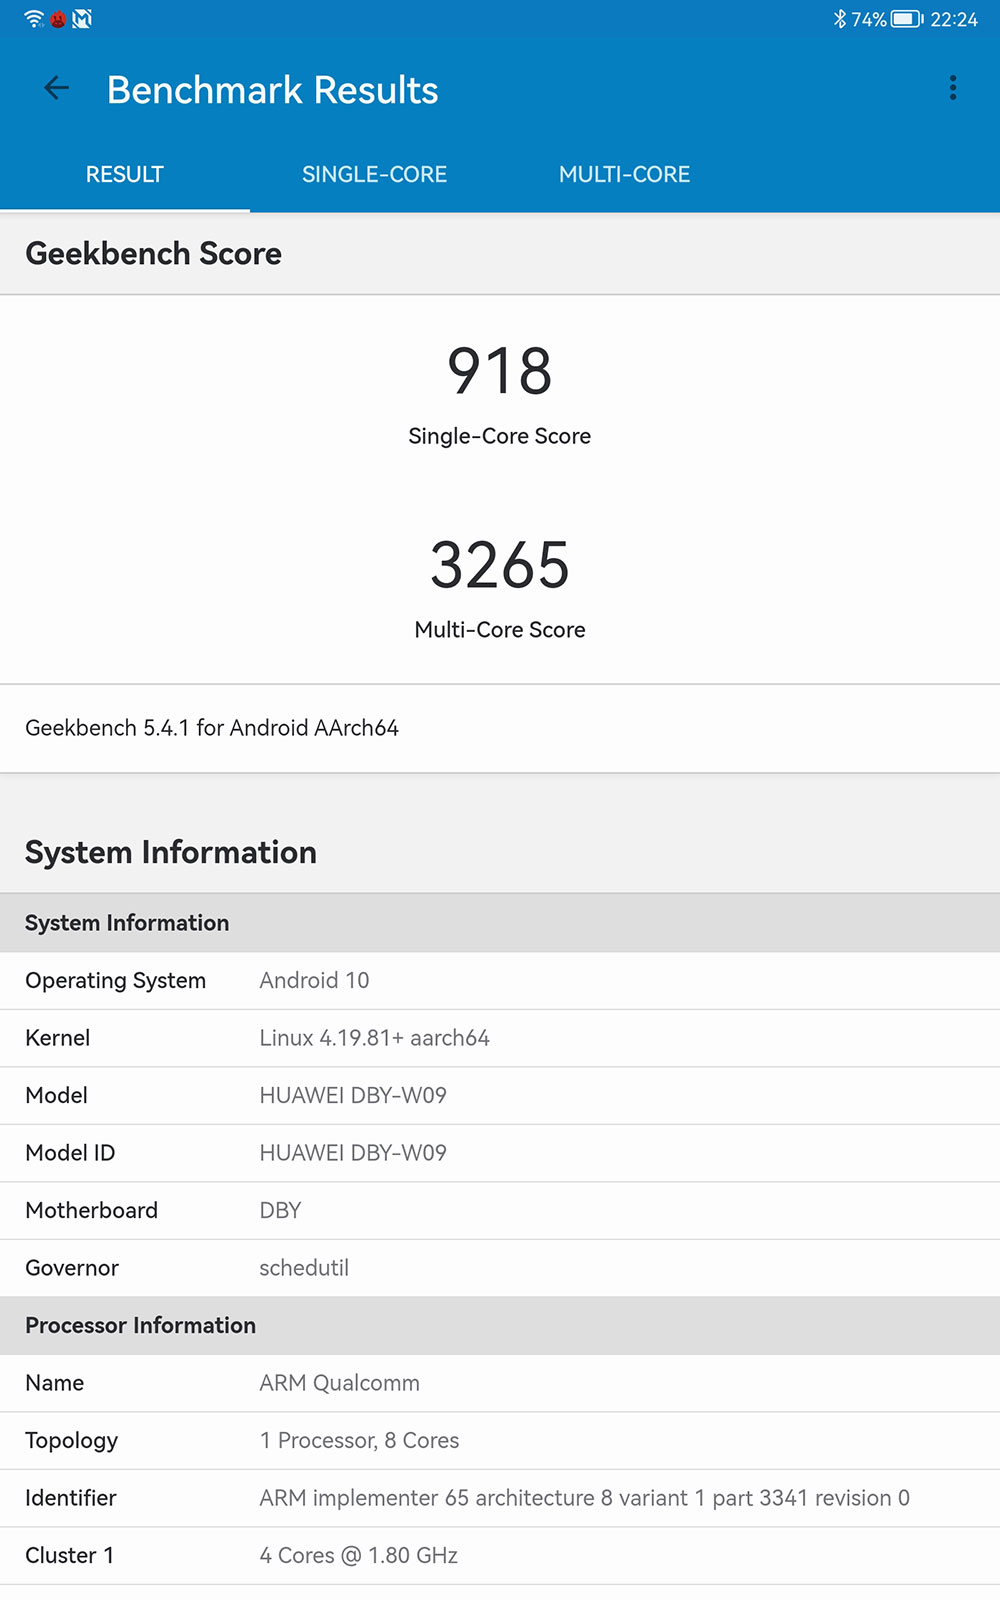This screenshot has height=1600, width=1000.
Task: Tap the 918 single-core score
Action: (x=499, y=372)
